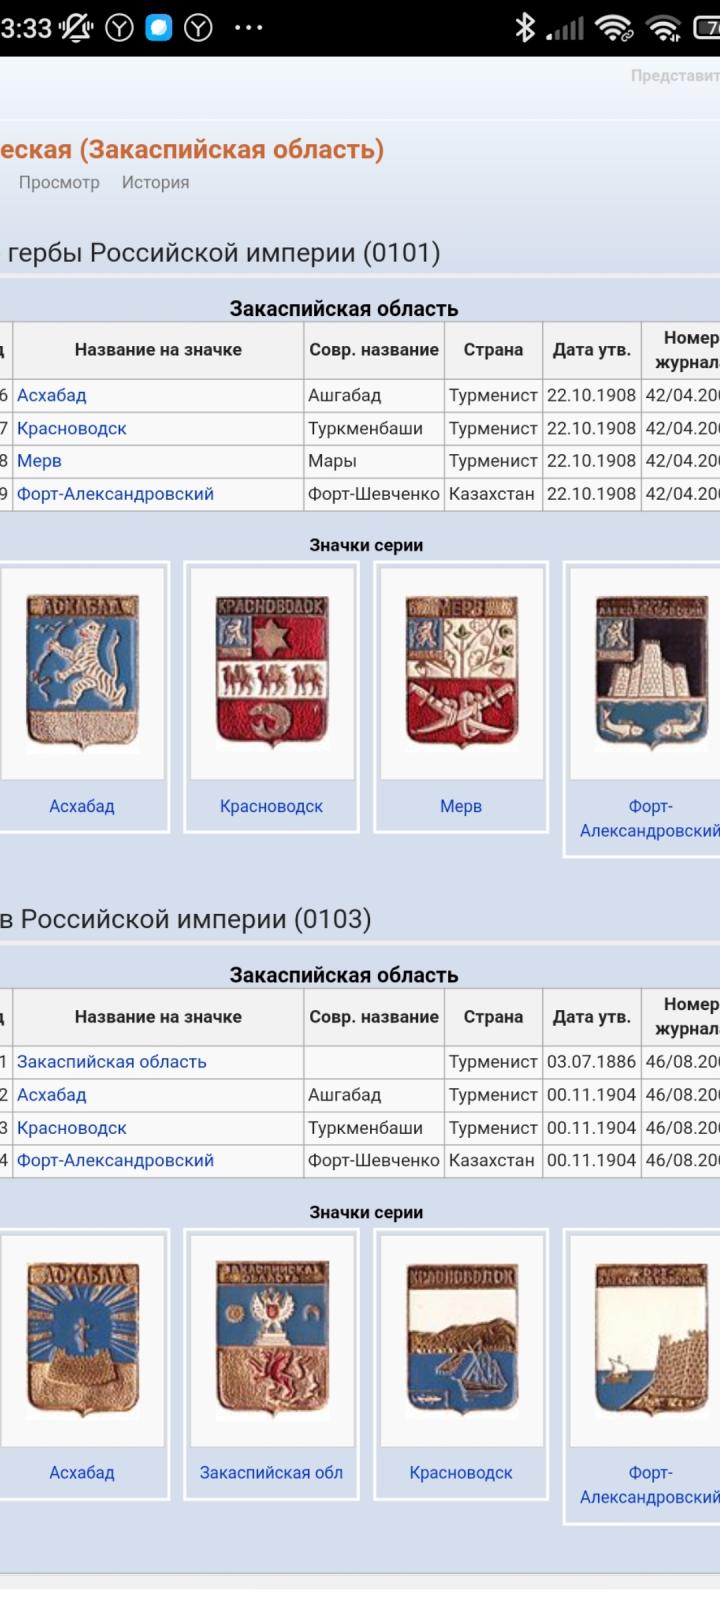Open the Мерв link in the 0101 table
The height and width of the screenshot is (1600, 720).
pyautogui.click(x=39, y=461)
